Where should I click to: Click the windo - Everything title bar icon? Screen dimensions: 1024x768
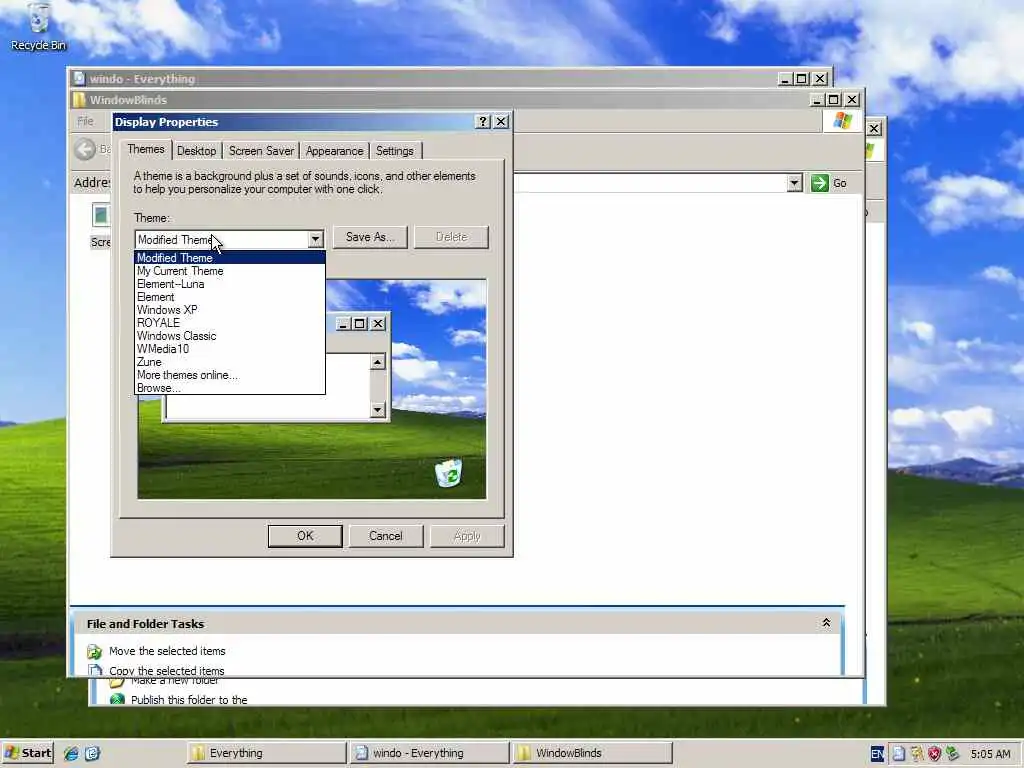pyautogui.click(x=79, y=78)
